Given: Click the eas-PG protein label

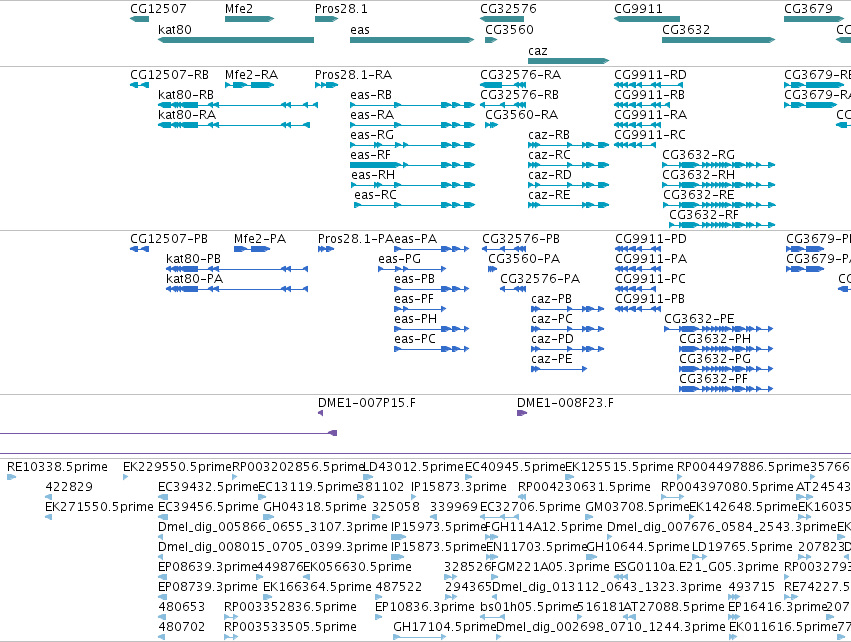Looking at the screenshot, I should tap(400, 259).
